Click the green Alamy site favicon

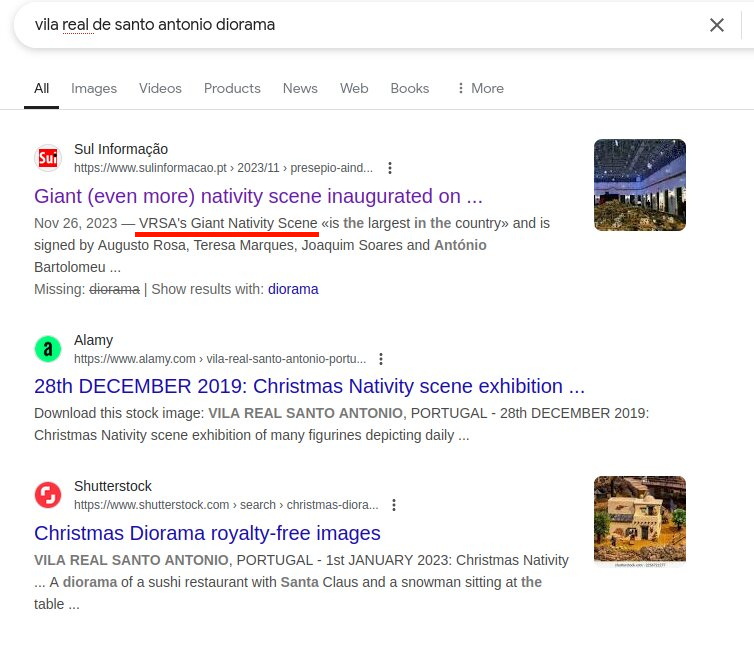pyautogui.click(x=47, y=349)
